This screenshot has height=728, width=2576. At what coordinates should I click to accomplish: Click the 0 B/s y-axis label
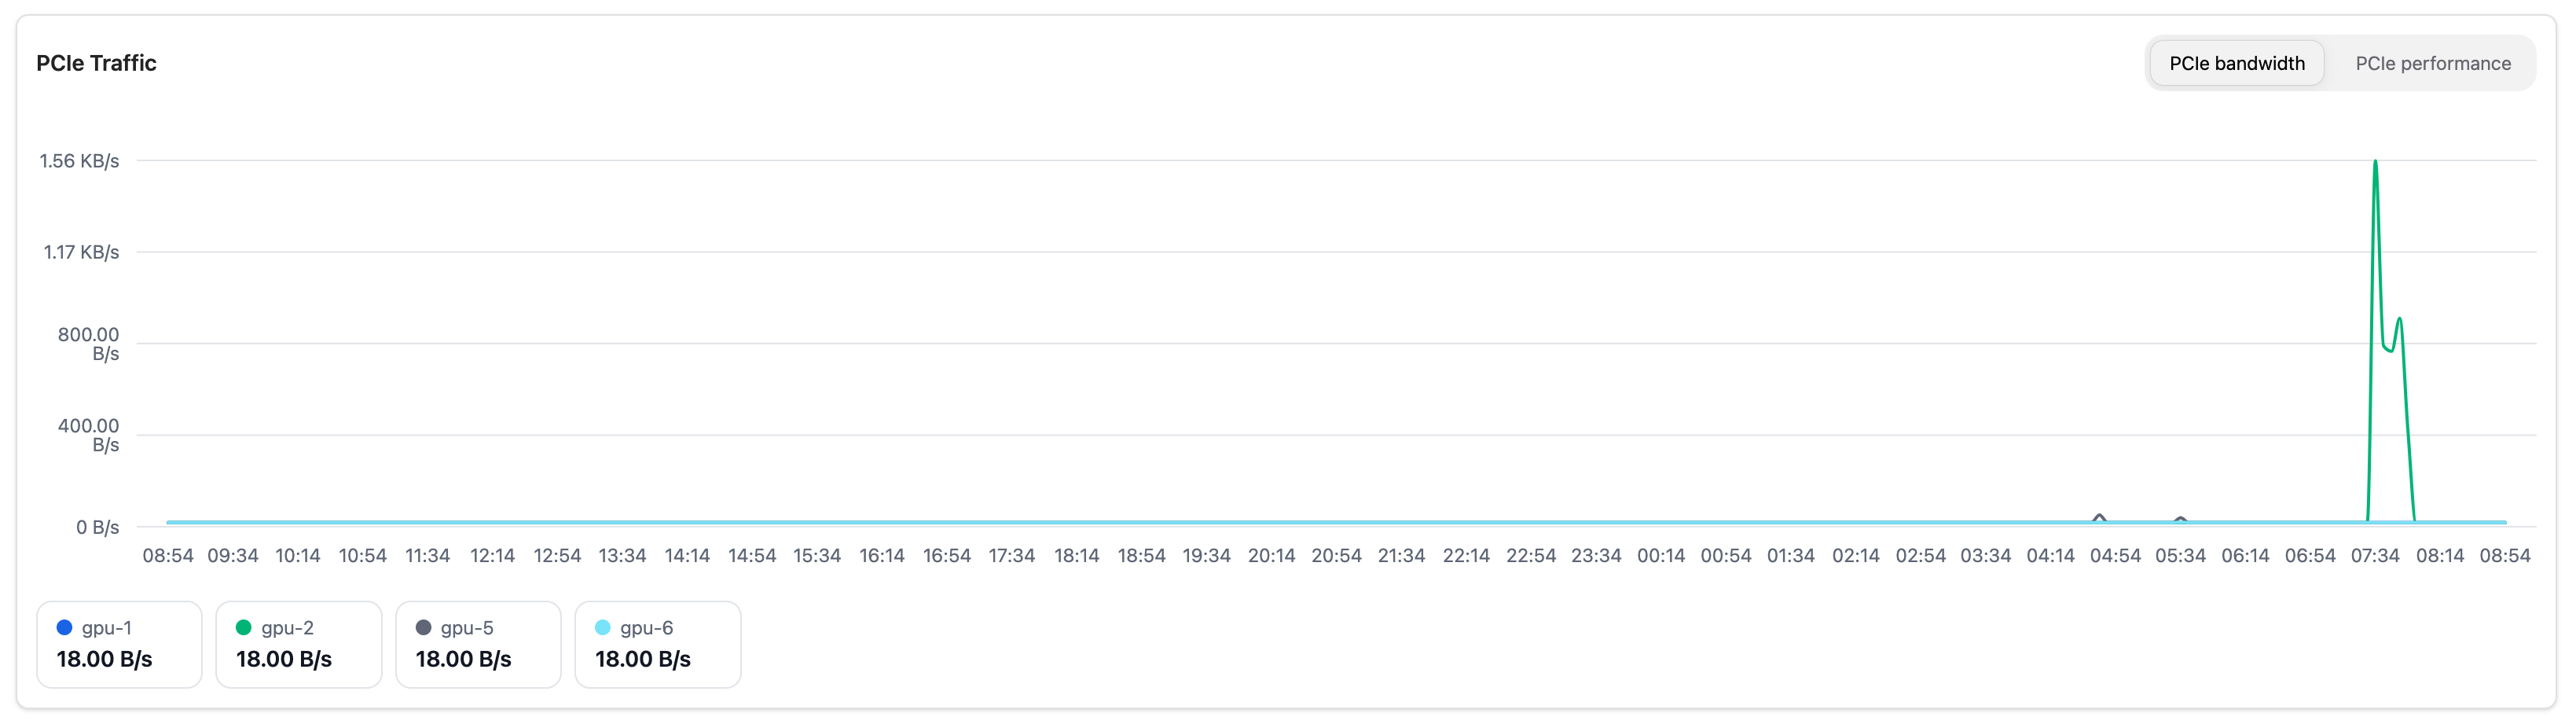tap(97, 527)
